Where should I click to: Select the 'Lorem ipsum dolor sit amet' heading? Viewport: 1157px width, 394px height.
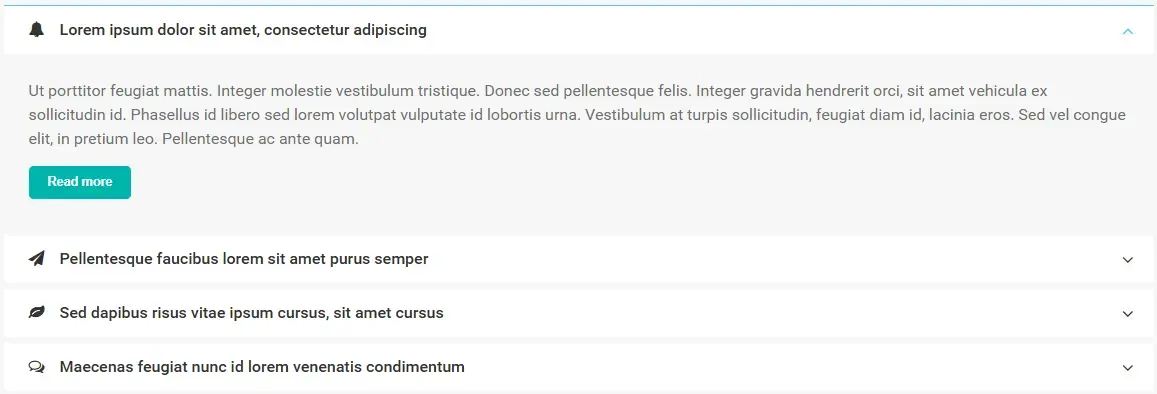coord(243,30)
